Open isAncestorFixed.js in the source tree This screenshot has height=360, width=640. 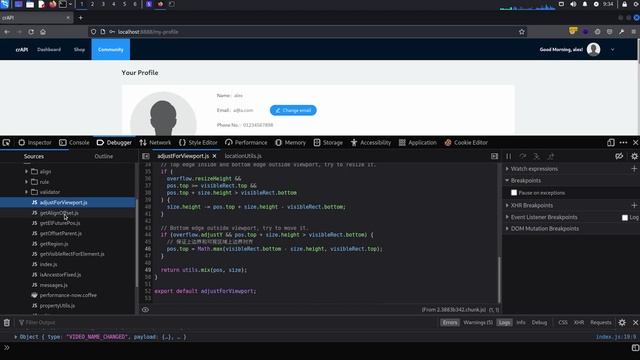pyautogui.click(x=60, y=275)
